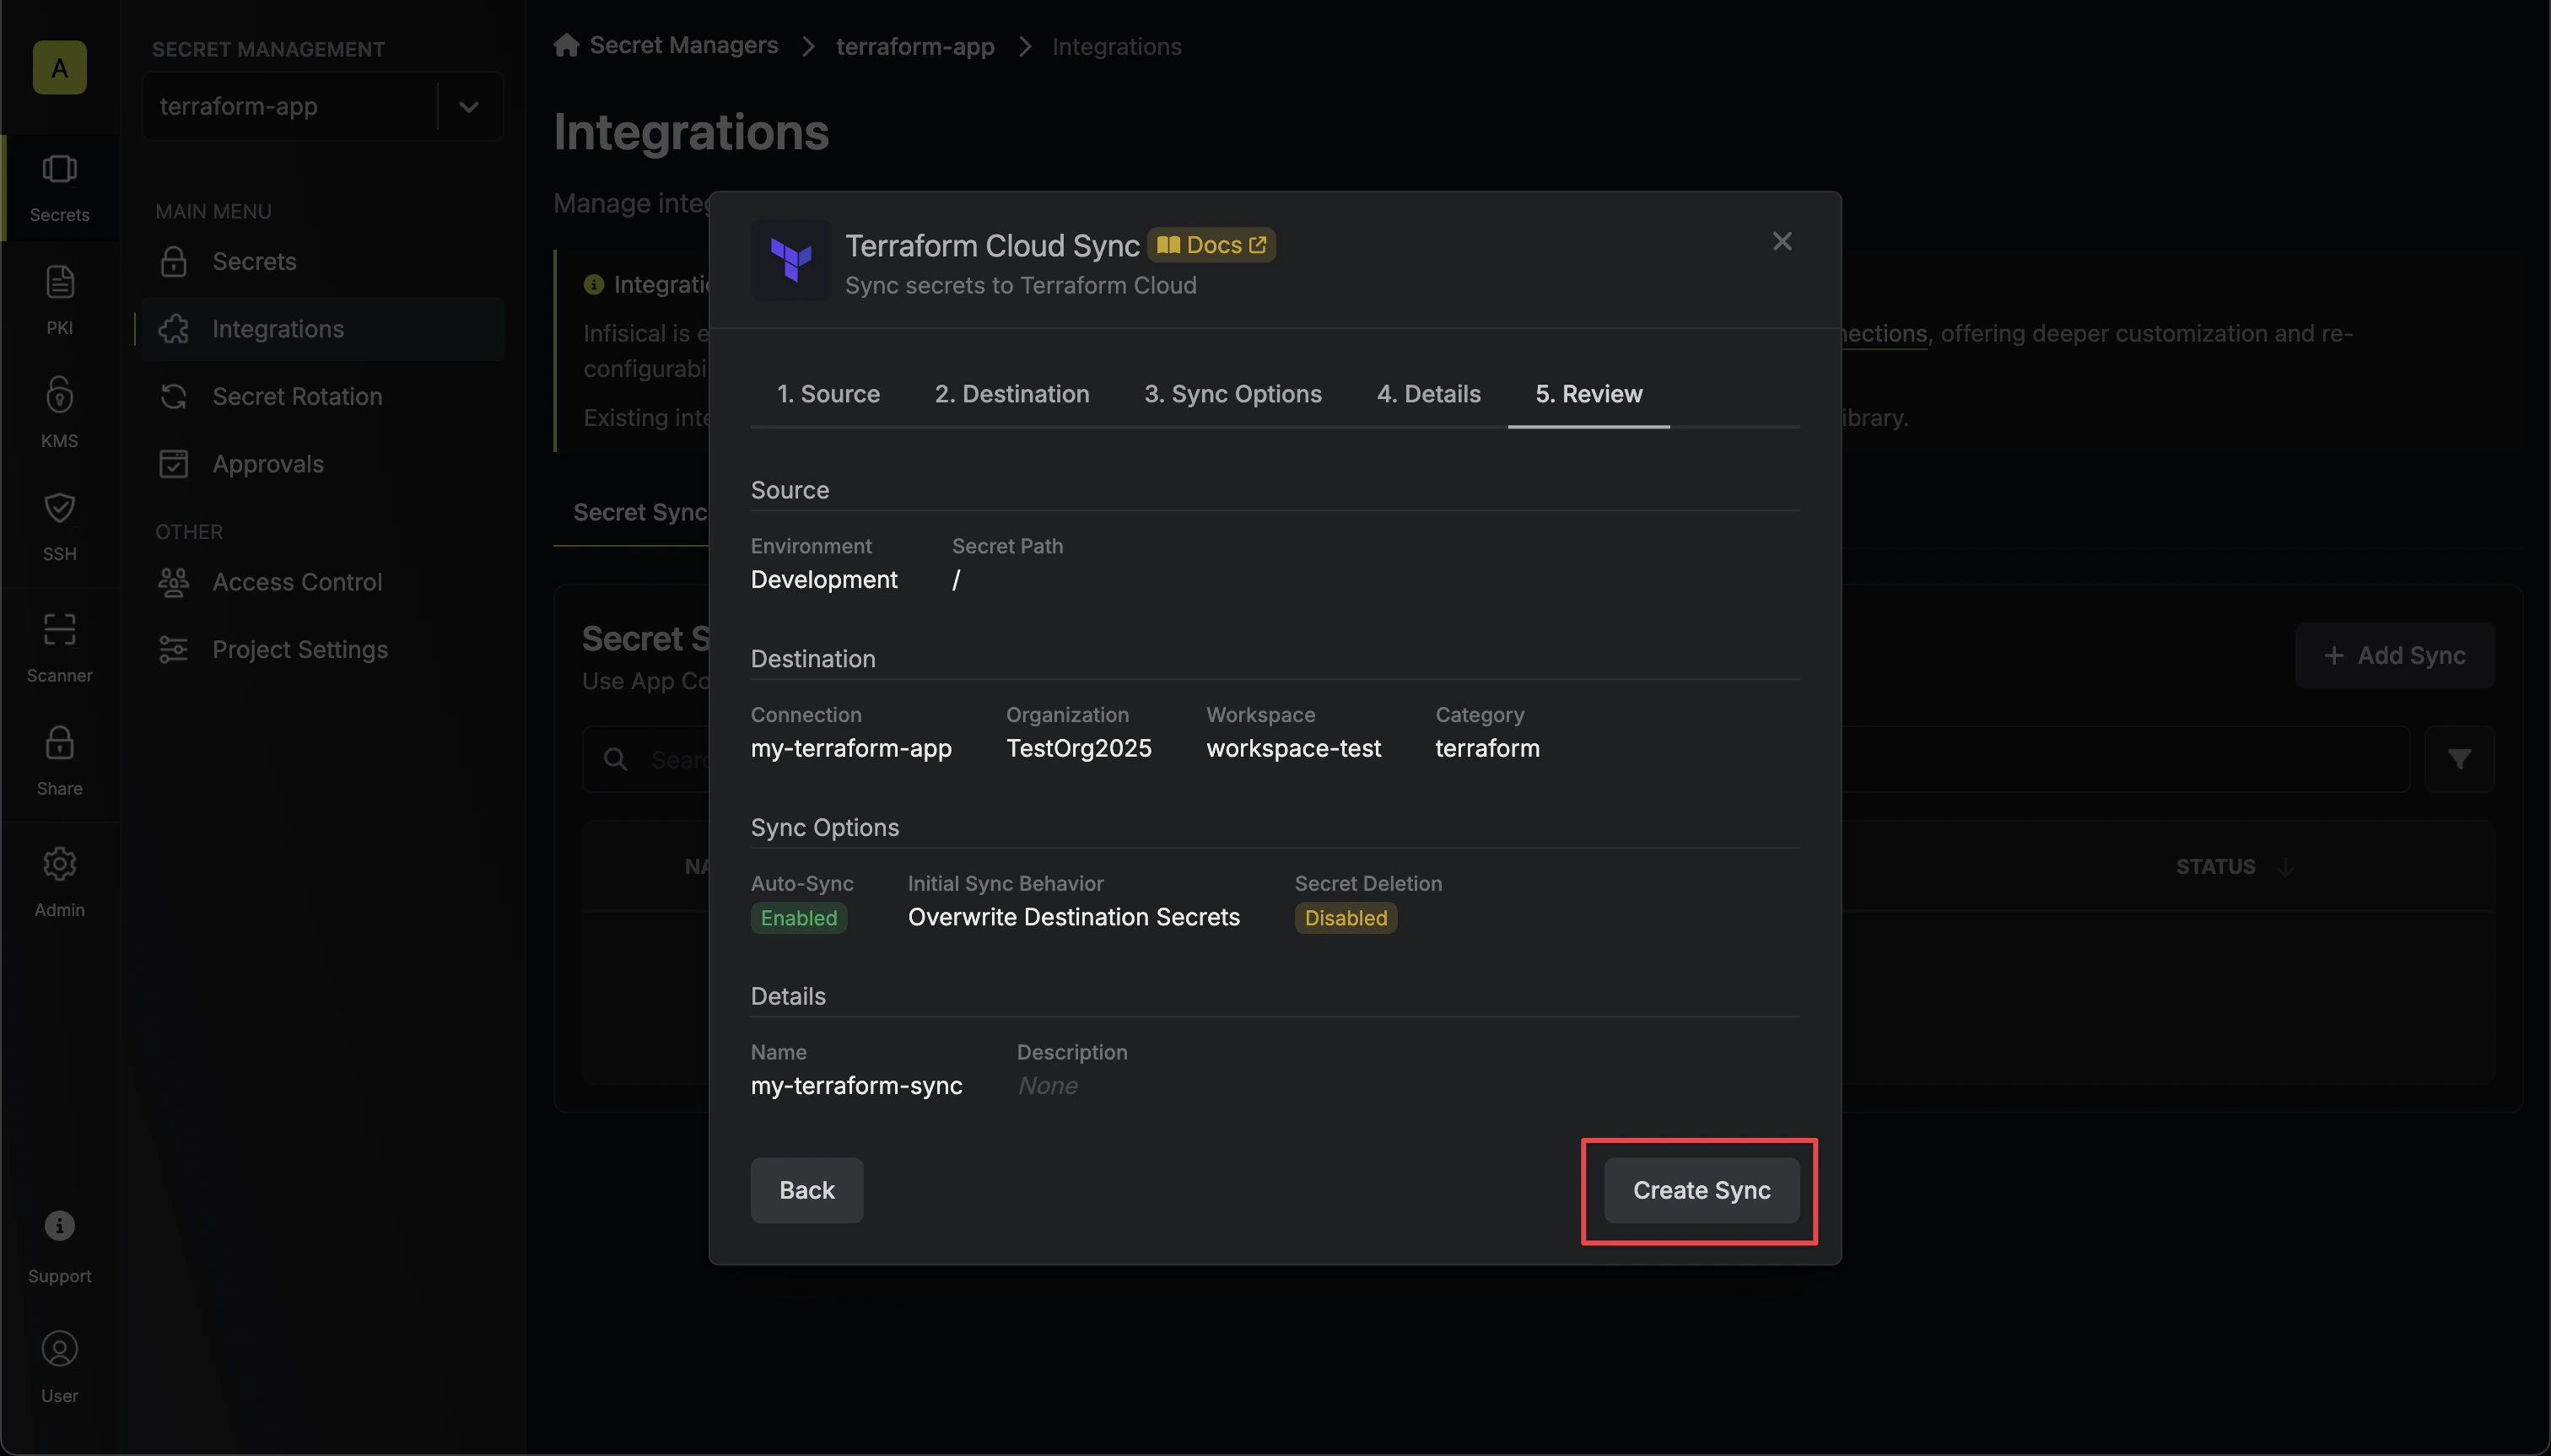The height and width of the screenshot is (1456, 2551).
Task: Open the KMS section icon
Action: click(59, 412)
